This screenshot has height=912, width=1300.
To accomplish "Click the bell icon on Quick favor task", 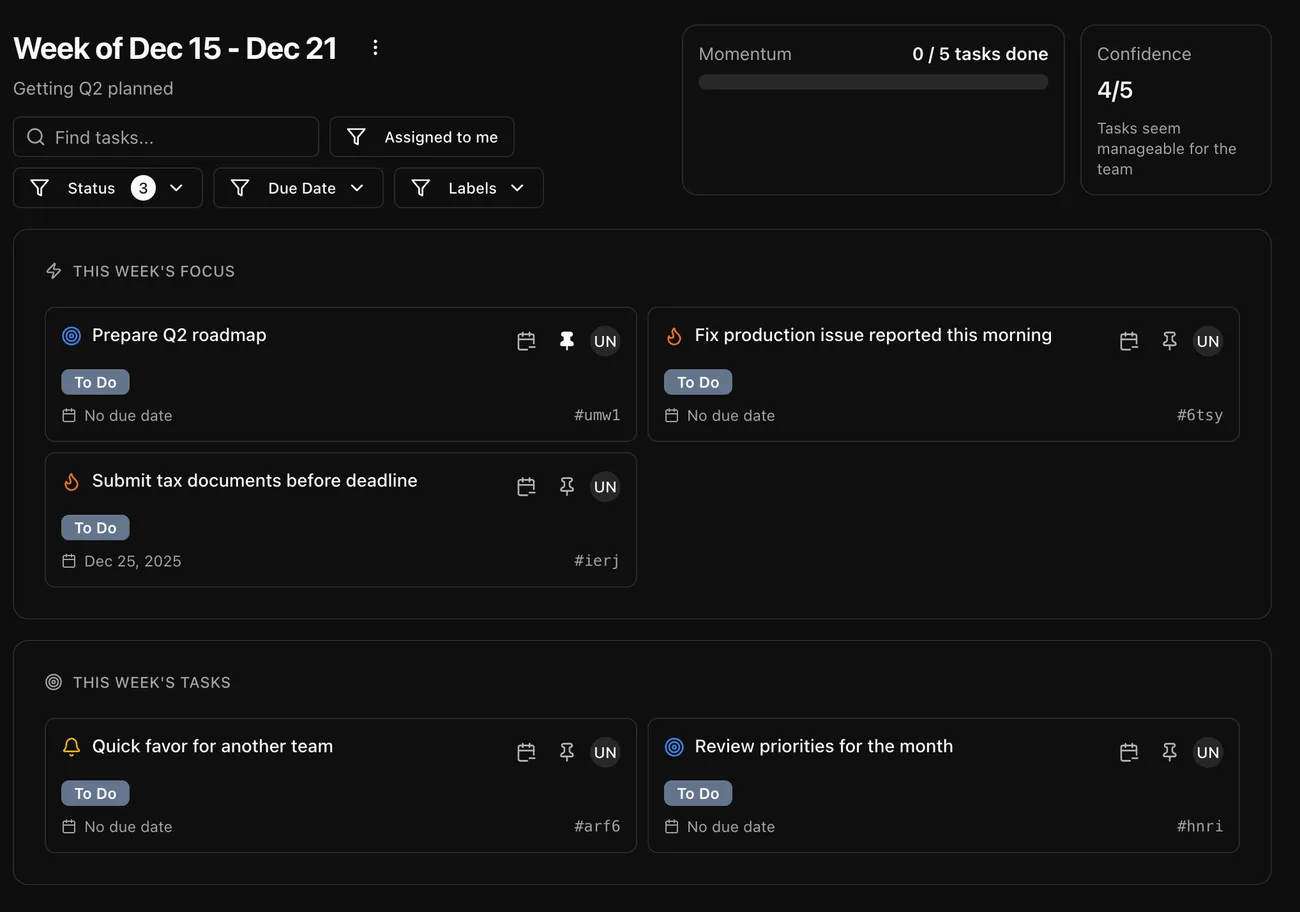I will point(71,747).
